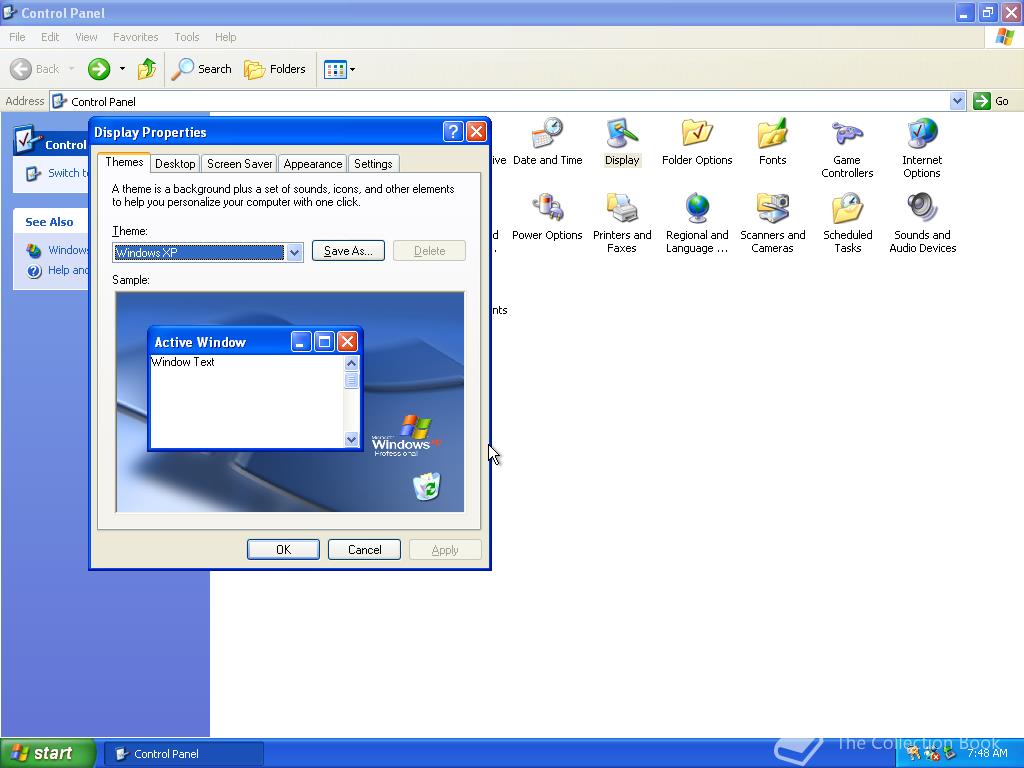Click OK in Display Properties
The image size is (1024, 768).
(283, 550)
